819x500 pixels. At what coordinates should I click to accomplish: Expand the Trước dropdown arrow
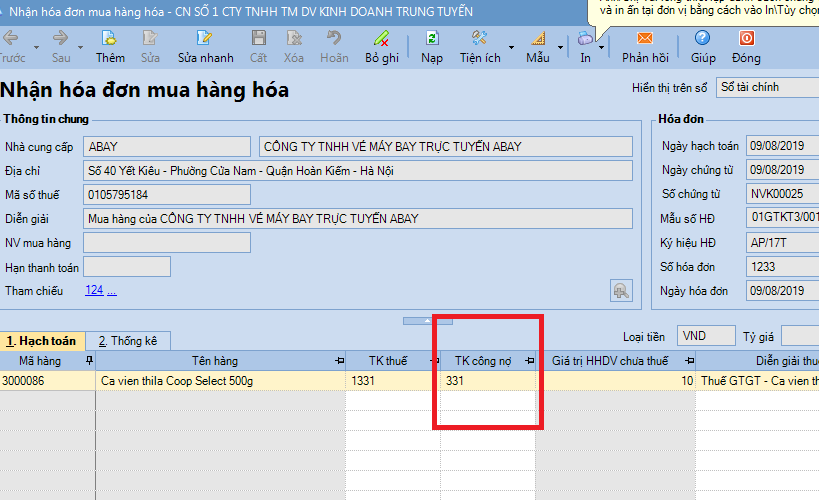pyautogui.click(x=36, y=48)
